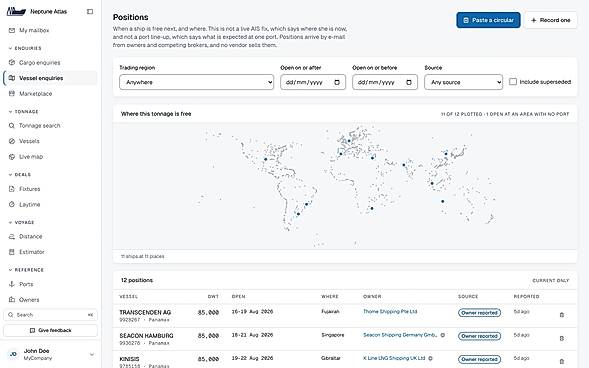Click the Open on or before date field

pos(385,82)
